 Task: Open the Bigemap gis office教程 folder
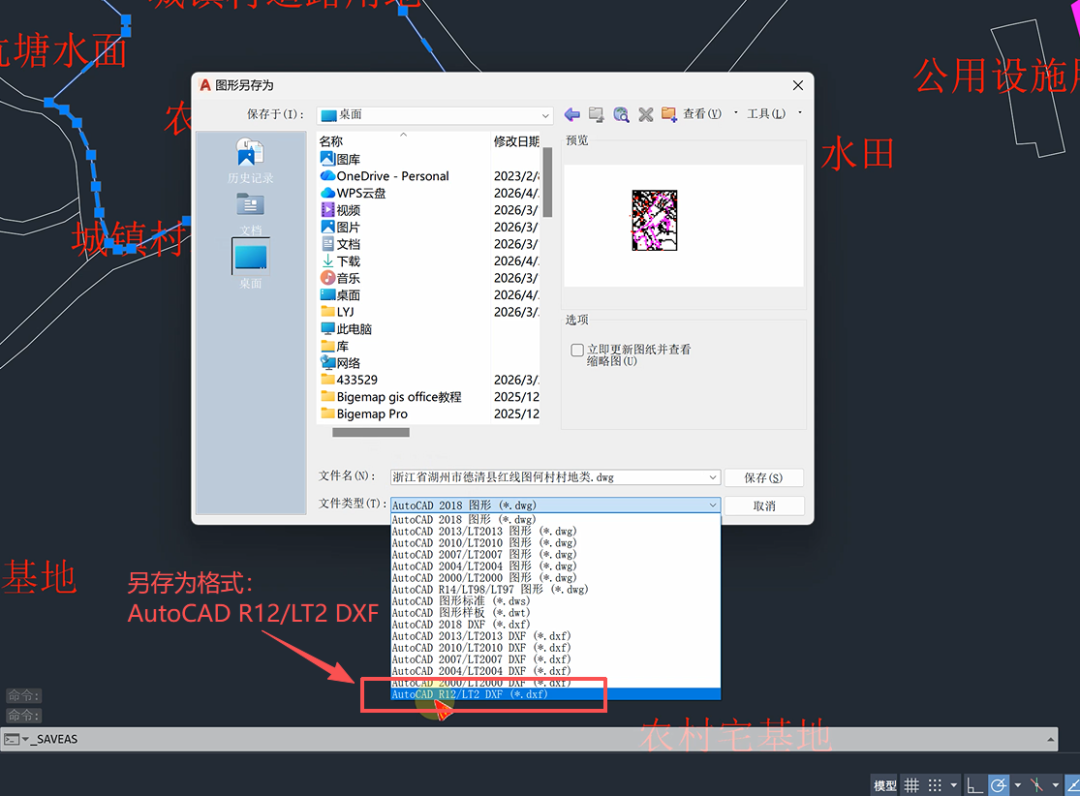(x=391, y=397)
